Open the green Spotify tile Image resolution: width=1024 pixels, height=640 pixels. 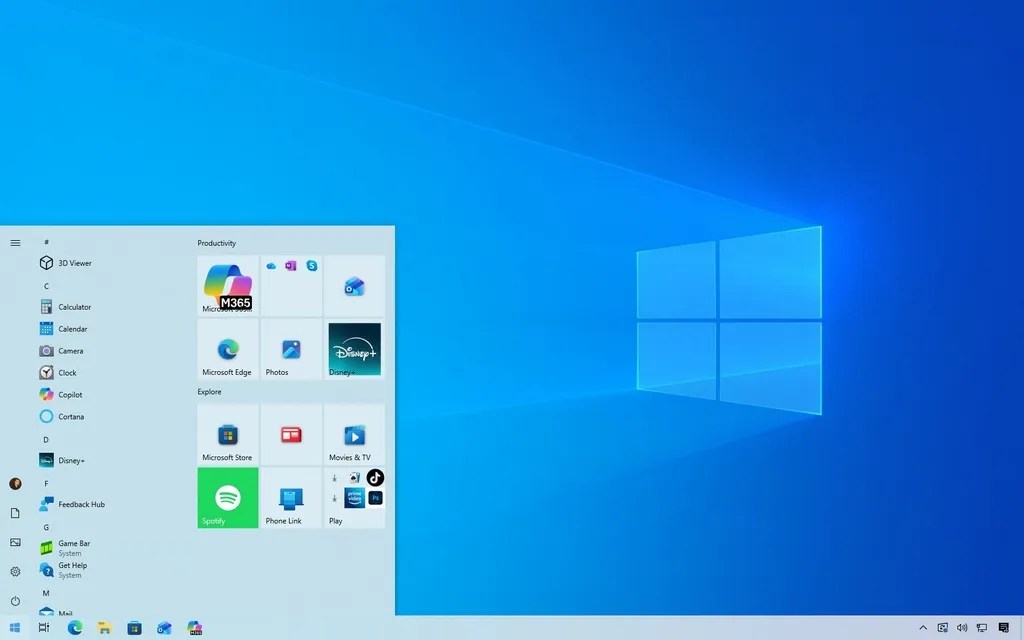coord(228,498)
